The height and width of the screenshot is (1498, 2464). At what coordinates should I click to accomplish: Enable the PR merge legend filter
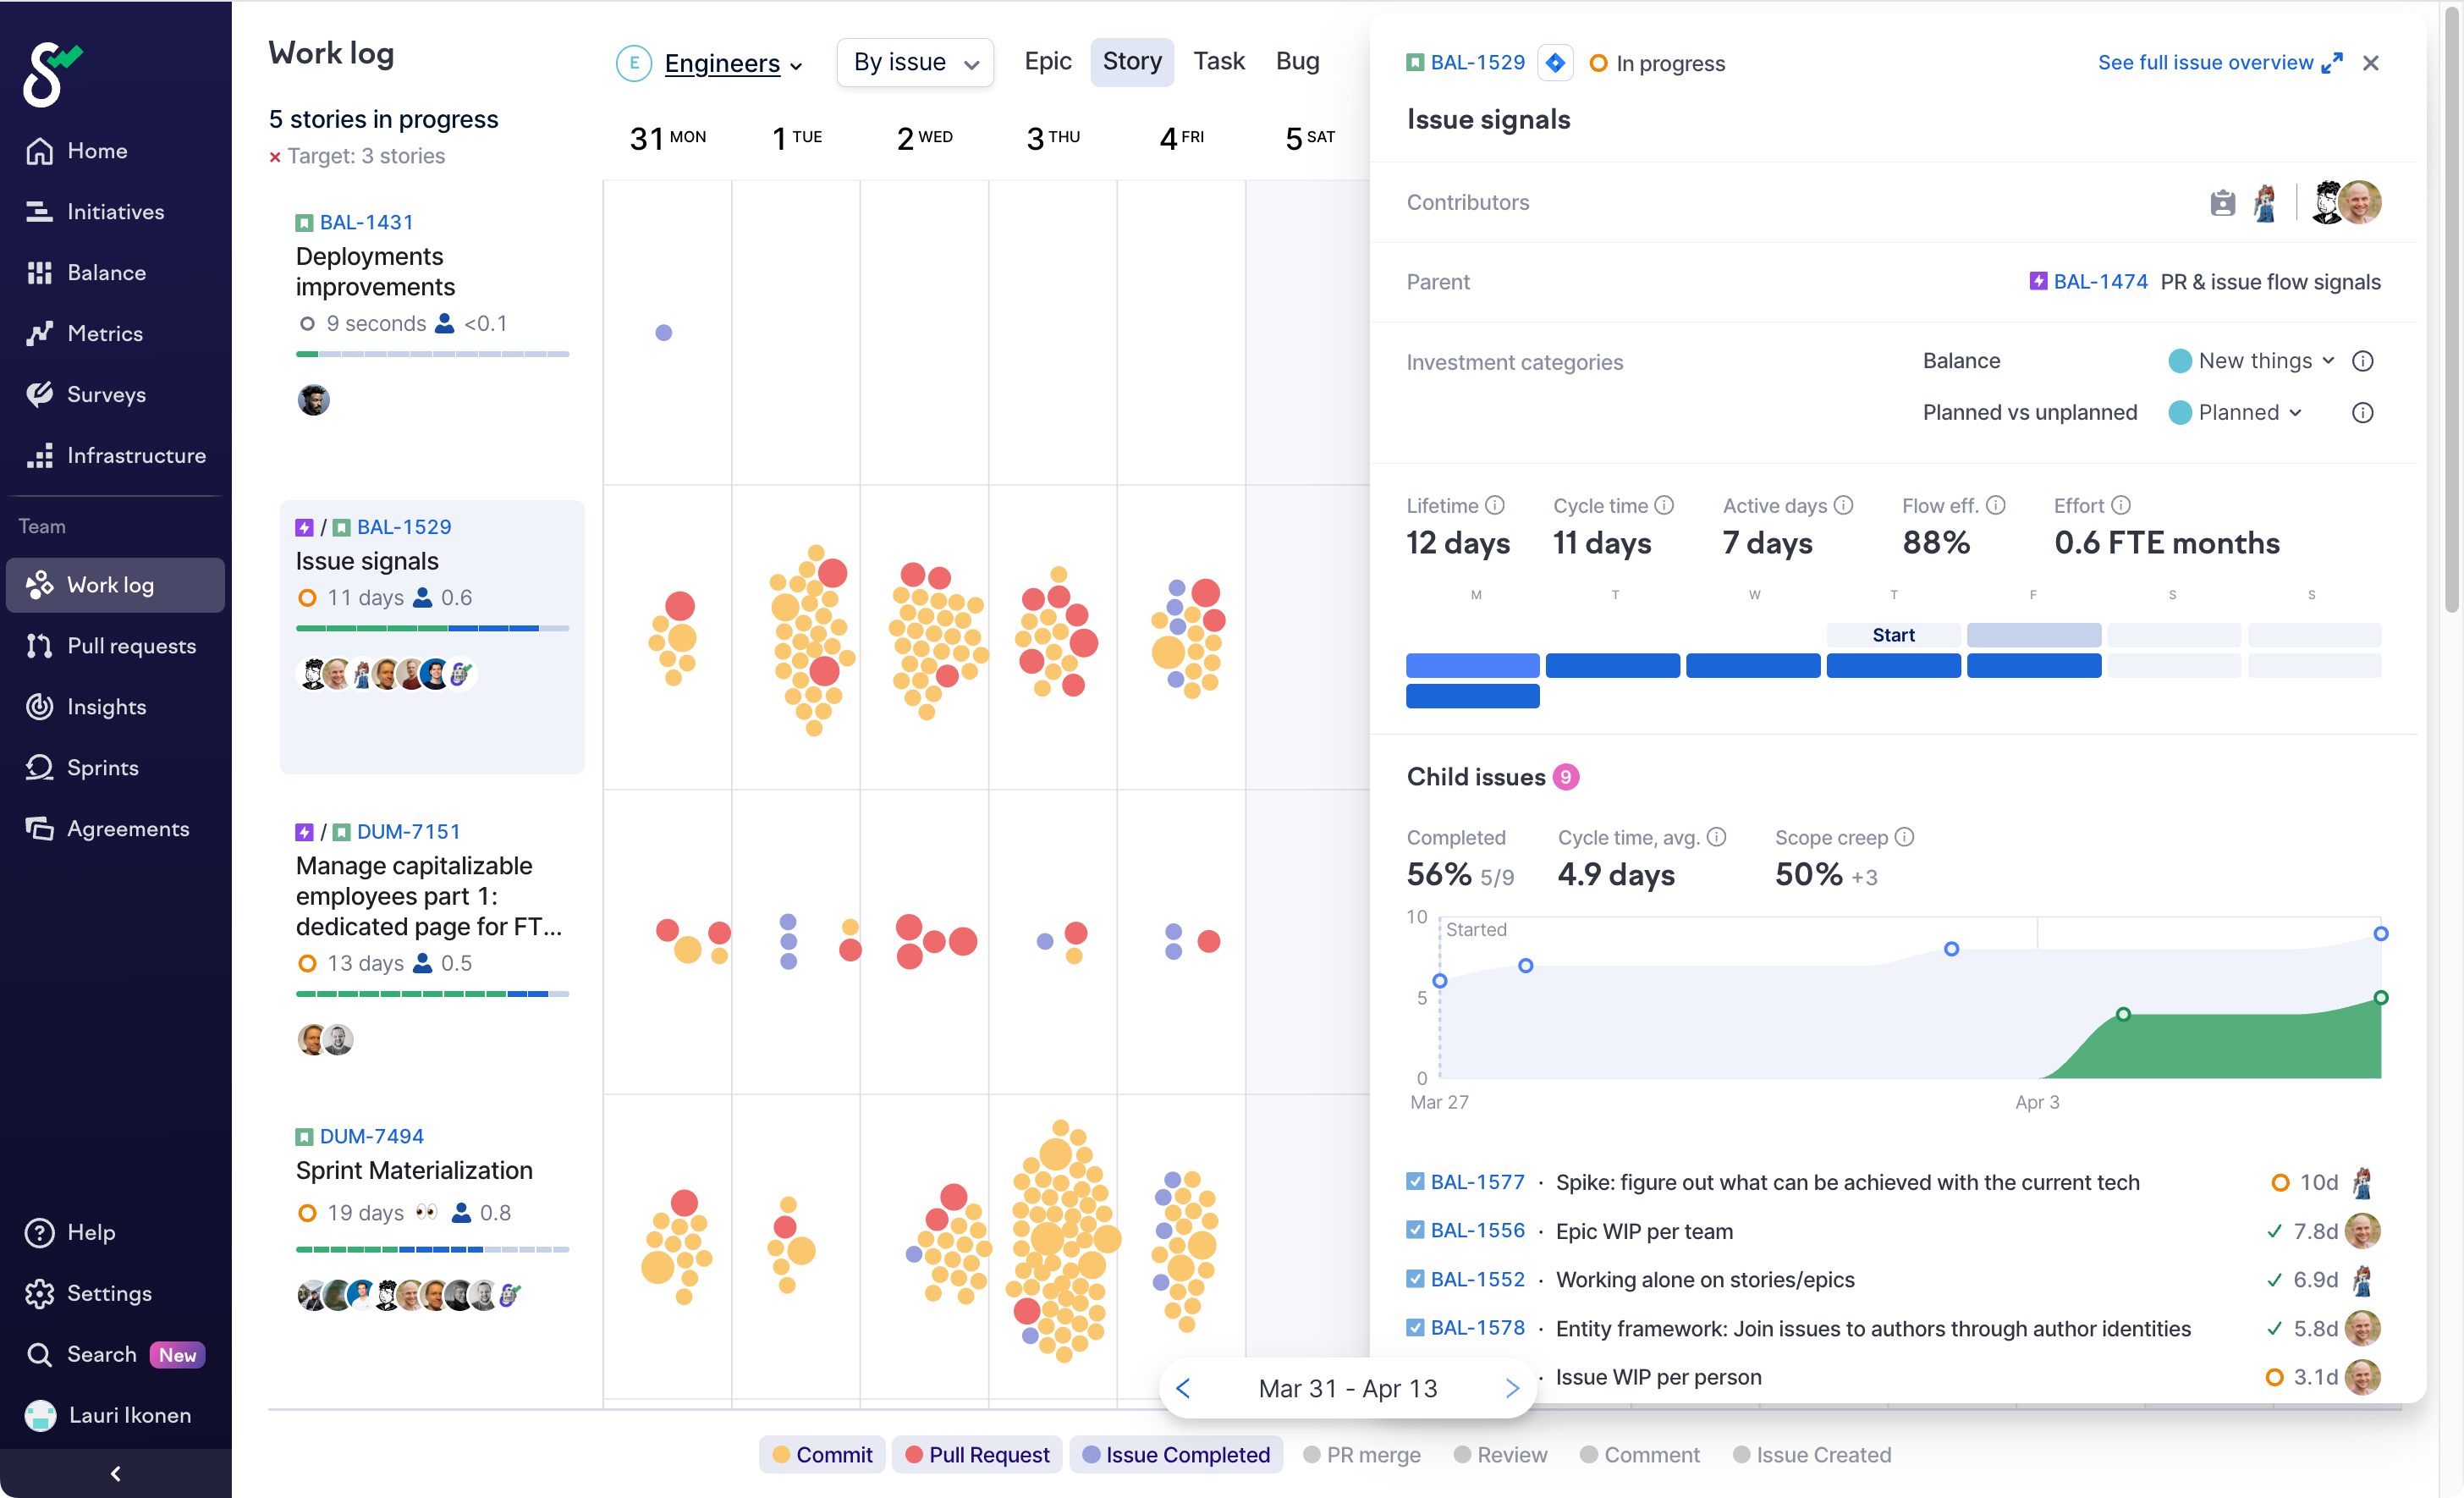pos(1361,1454)
